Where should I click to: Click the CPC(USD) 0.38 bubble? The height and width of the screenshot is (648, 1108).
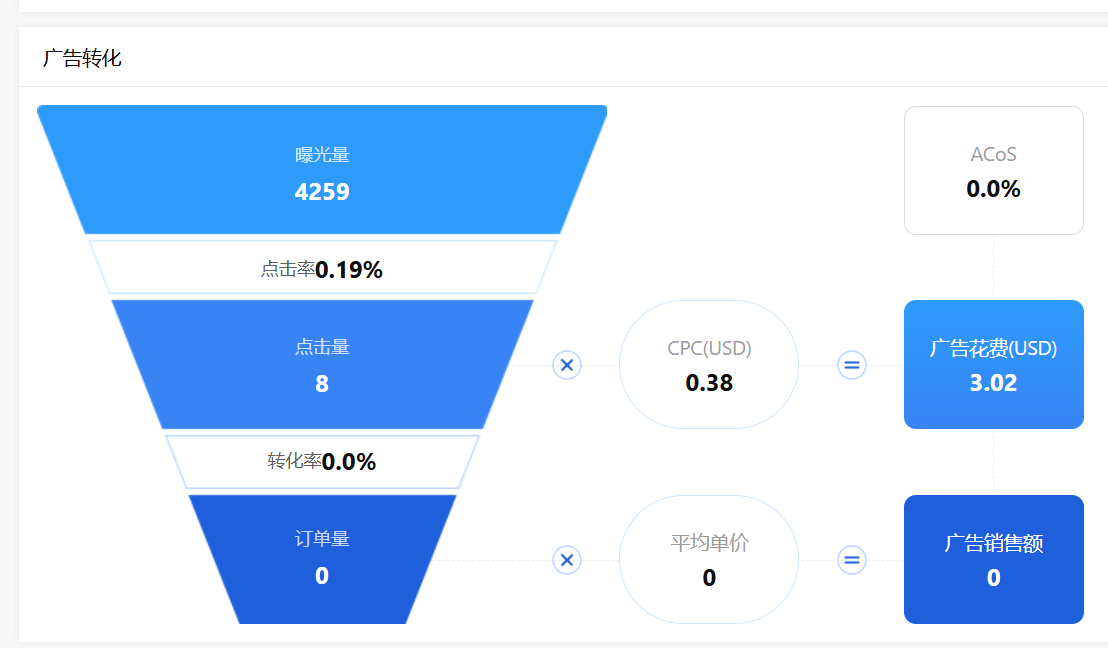(709, 365)
